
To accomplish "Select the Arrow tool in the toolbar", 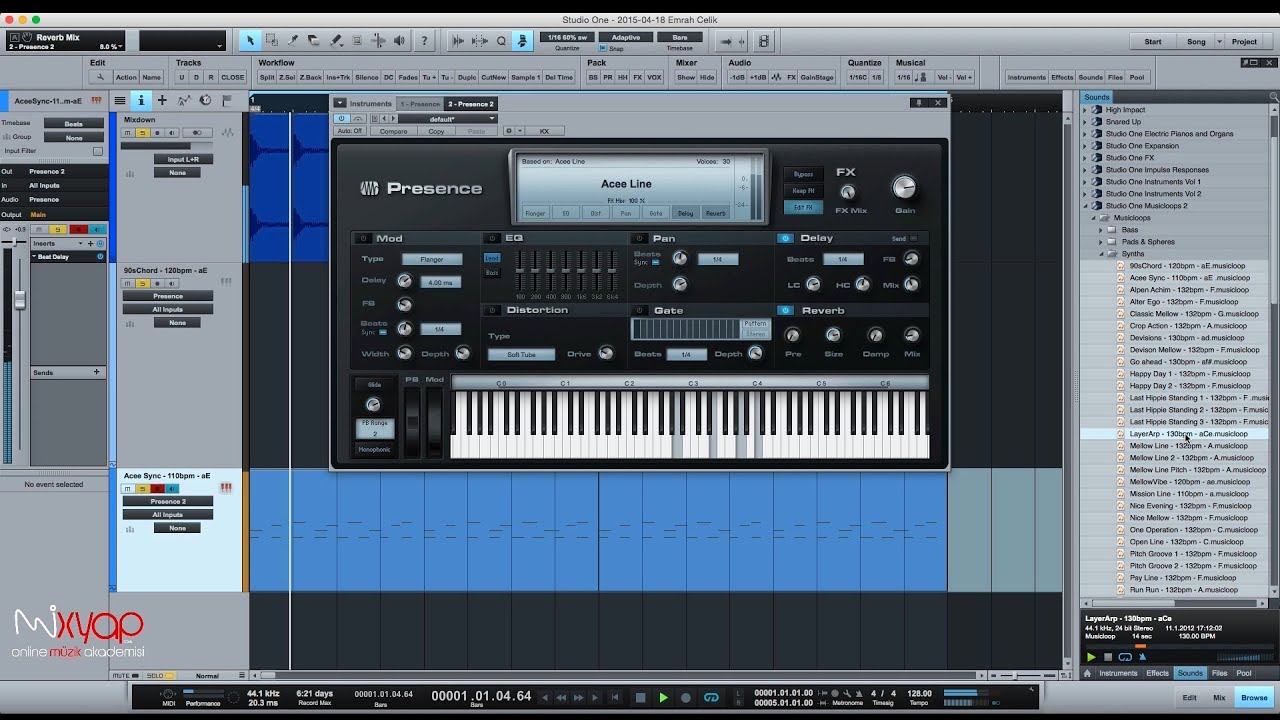I will (250, 41).
